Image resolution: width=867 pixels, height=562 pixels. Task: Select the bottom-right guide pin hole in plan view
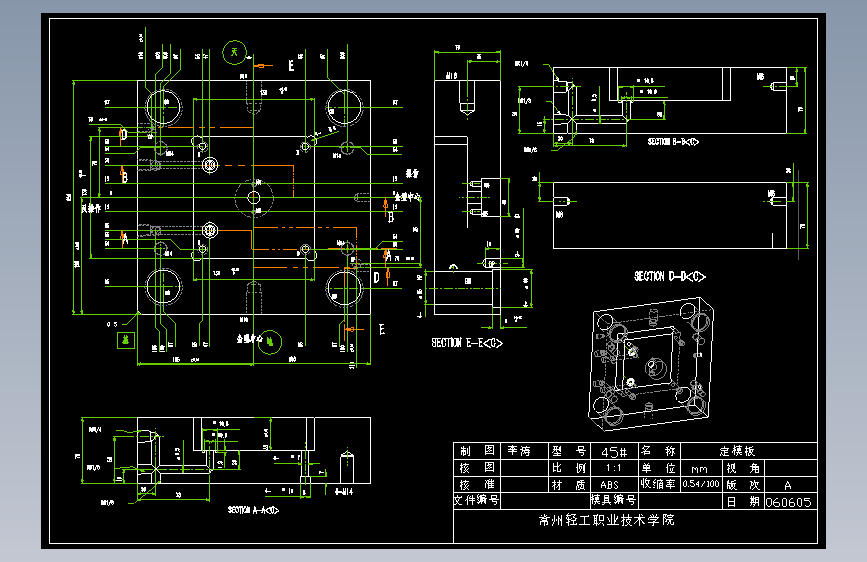pos(344,288)
